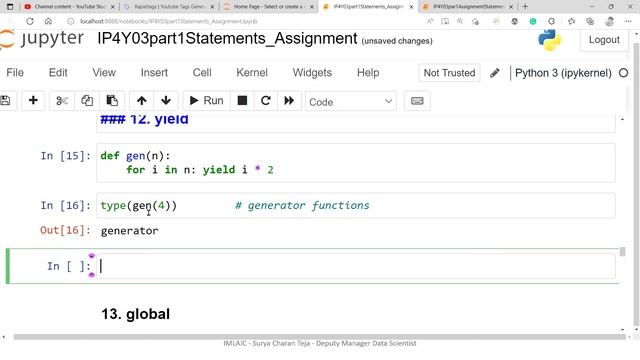Click the def gen(n) code cell
This screenshot has height=360, width=640.
tap(356, 163)
